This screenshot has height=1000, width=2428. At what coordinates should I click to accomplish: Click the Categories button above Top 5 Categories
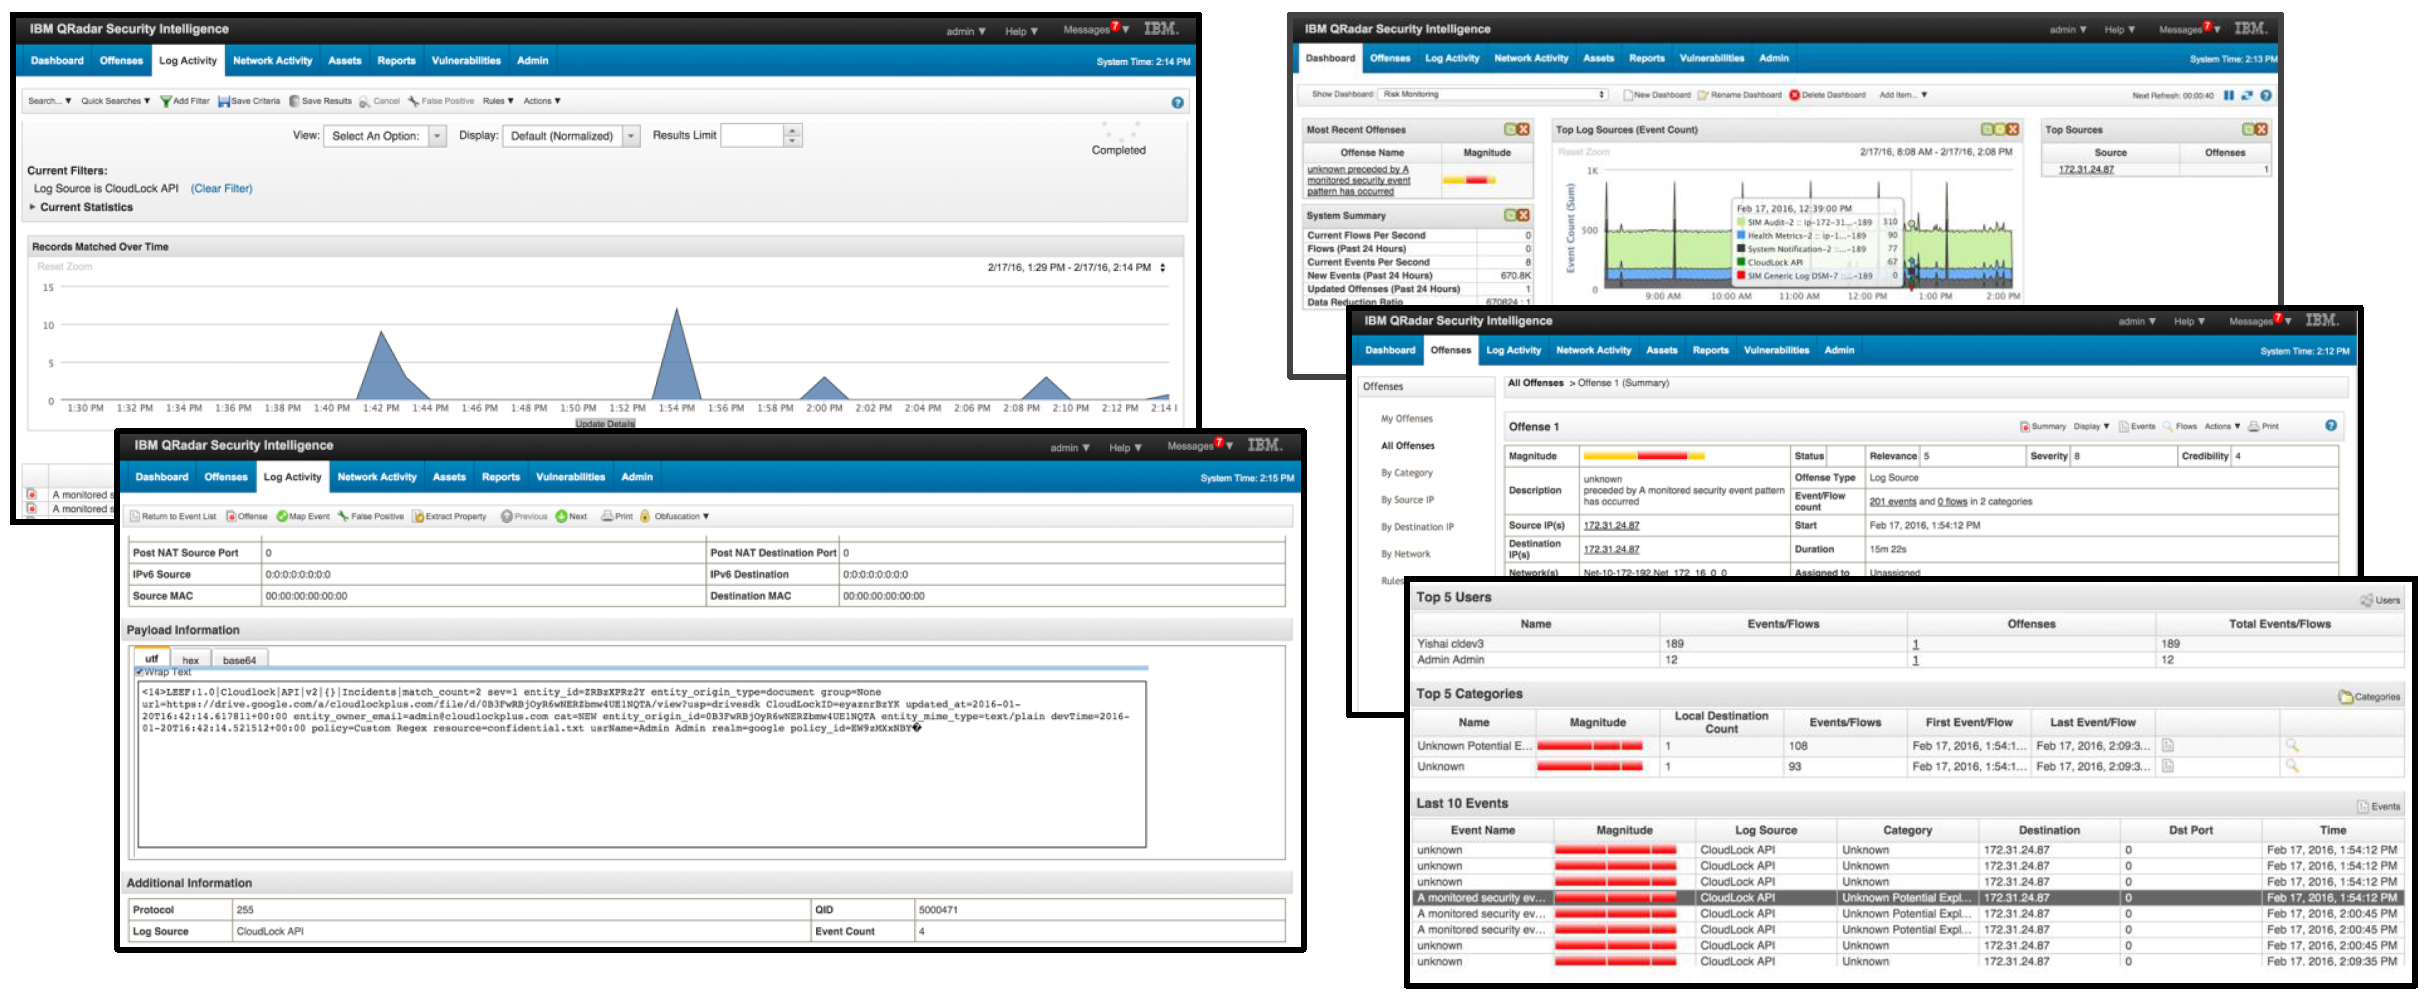[2369, 697]
